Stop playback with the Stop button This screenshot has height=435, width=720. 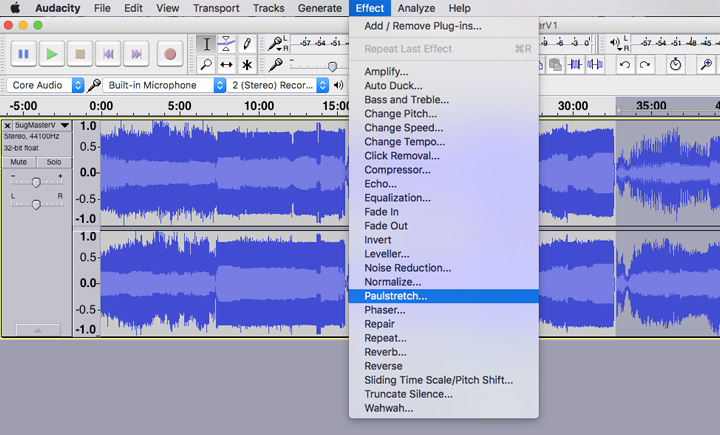pyautogui.click(x=80, y=54)
